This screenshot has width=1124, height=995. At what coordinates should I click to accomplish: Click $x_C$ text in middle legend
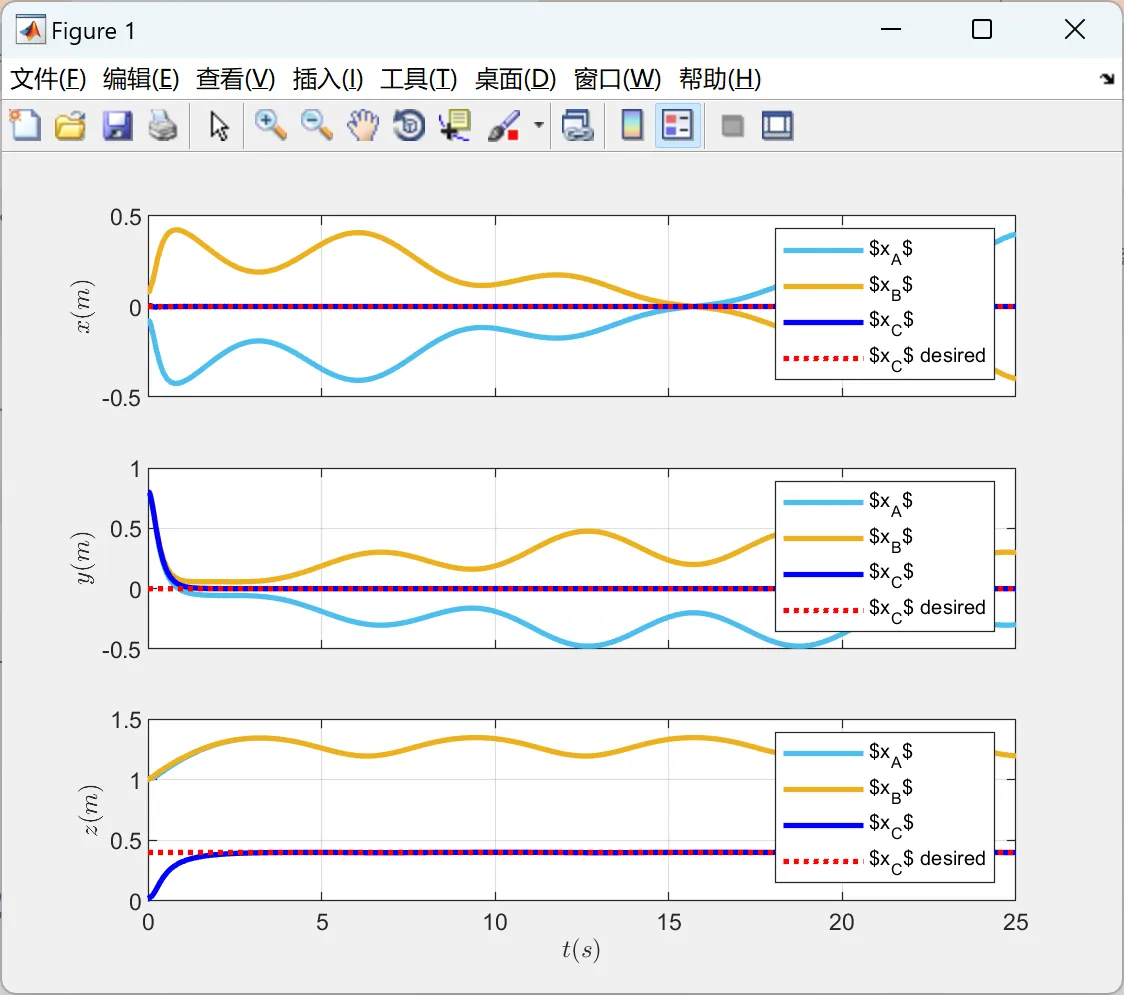point(891,573)
